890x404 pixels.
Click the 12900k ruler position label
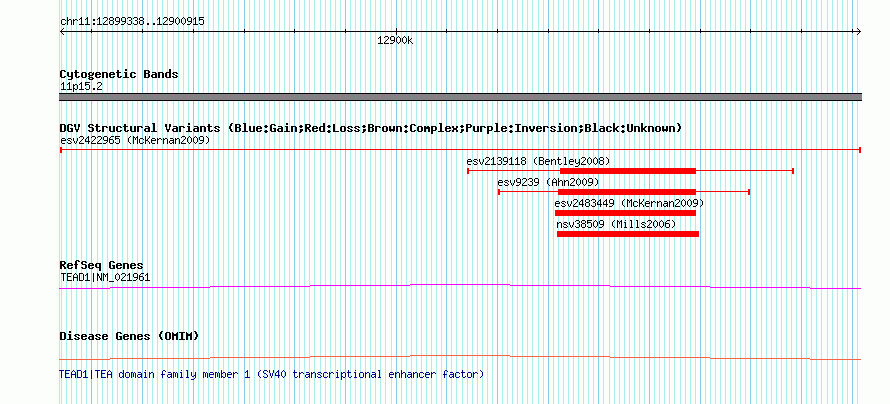coord(395,41)
